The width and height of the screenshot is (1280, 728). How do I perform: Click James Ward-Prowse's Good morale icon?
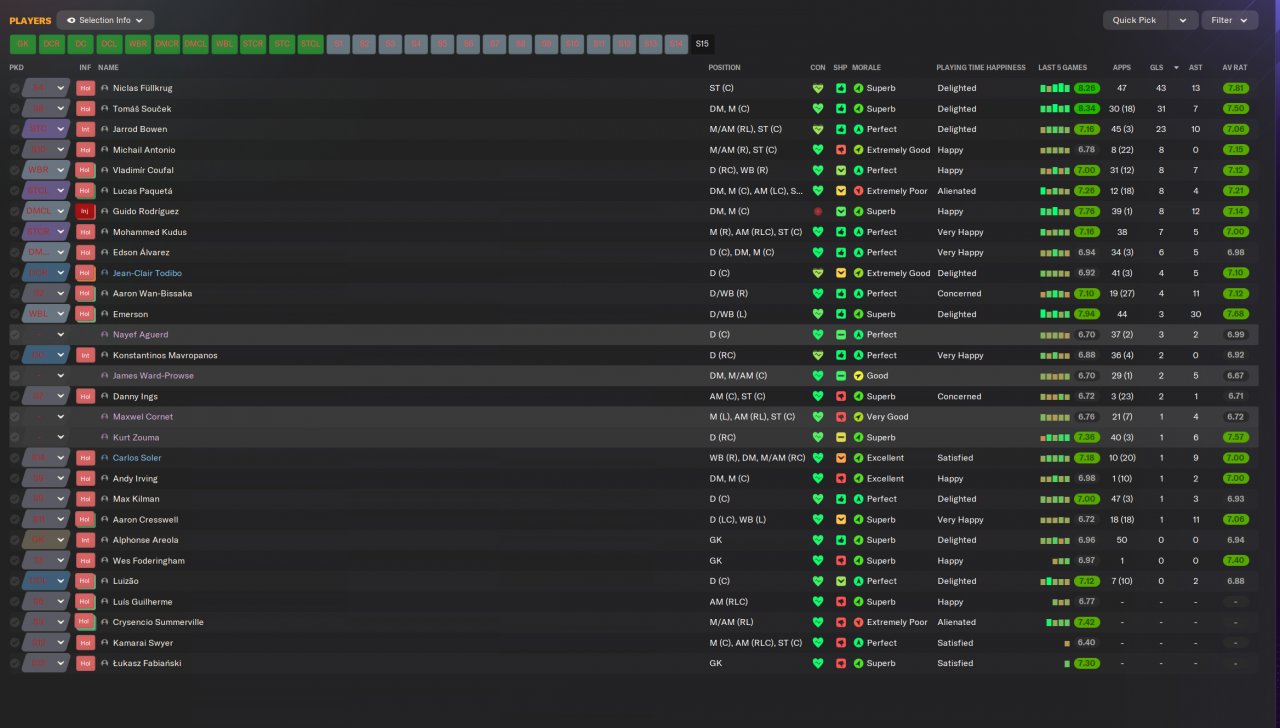pos(858,376)
